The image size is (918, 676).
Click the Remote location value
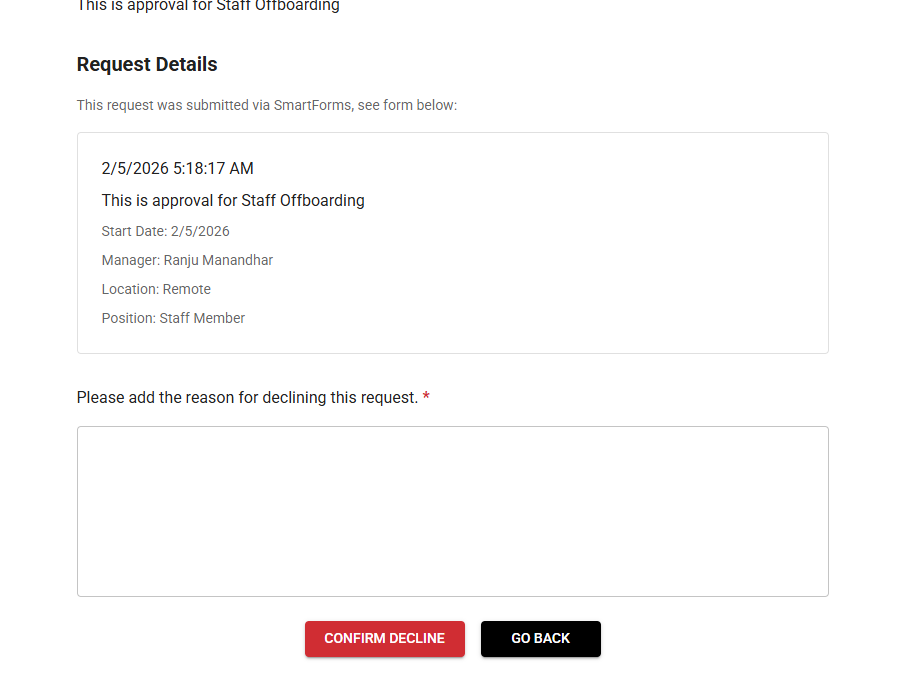(187, 290)
